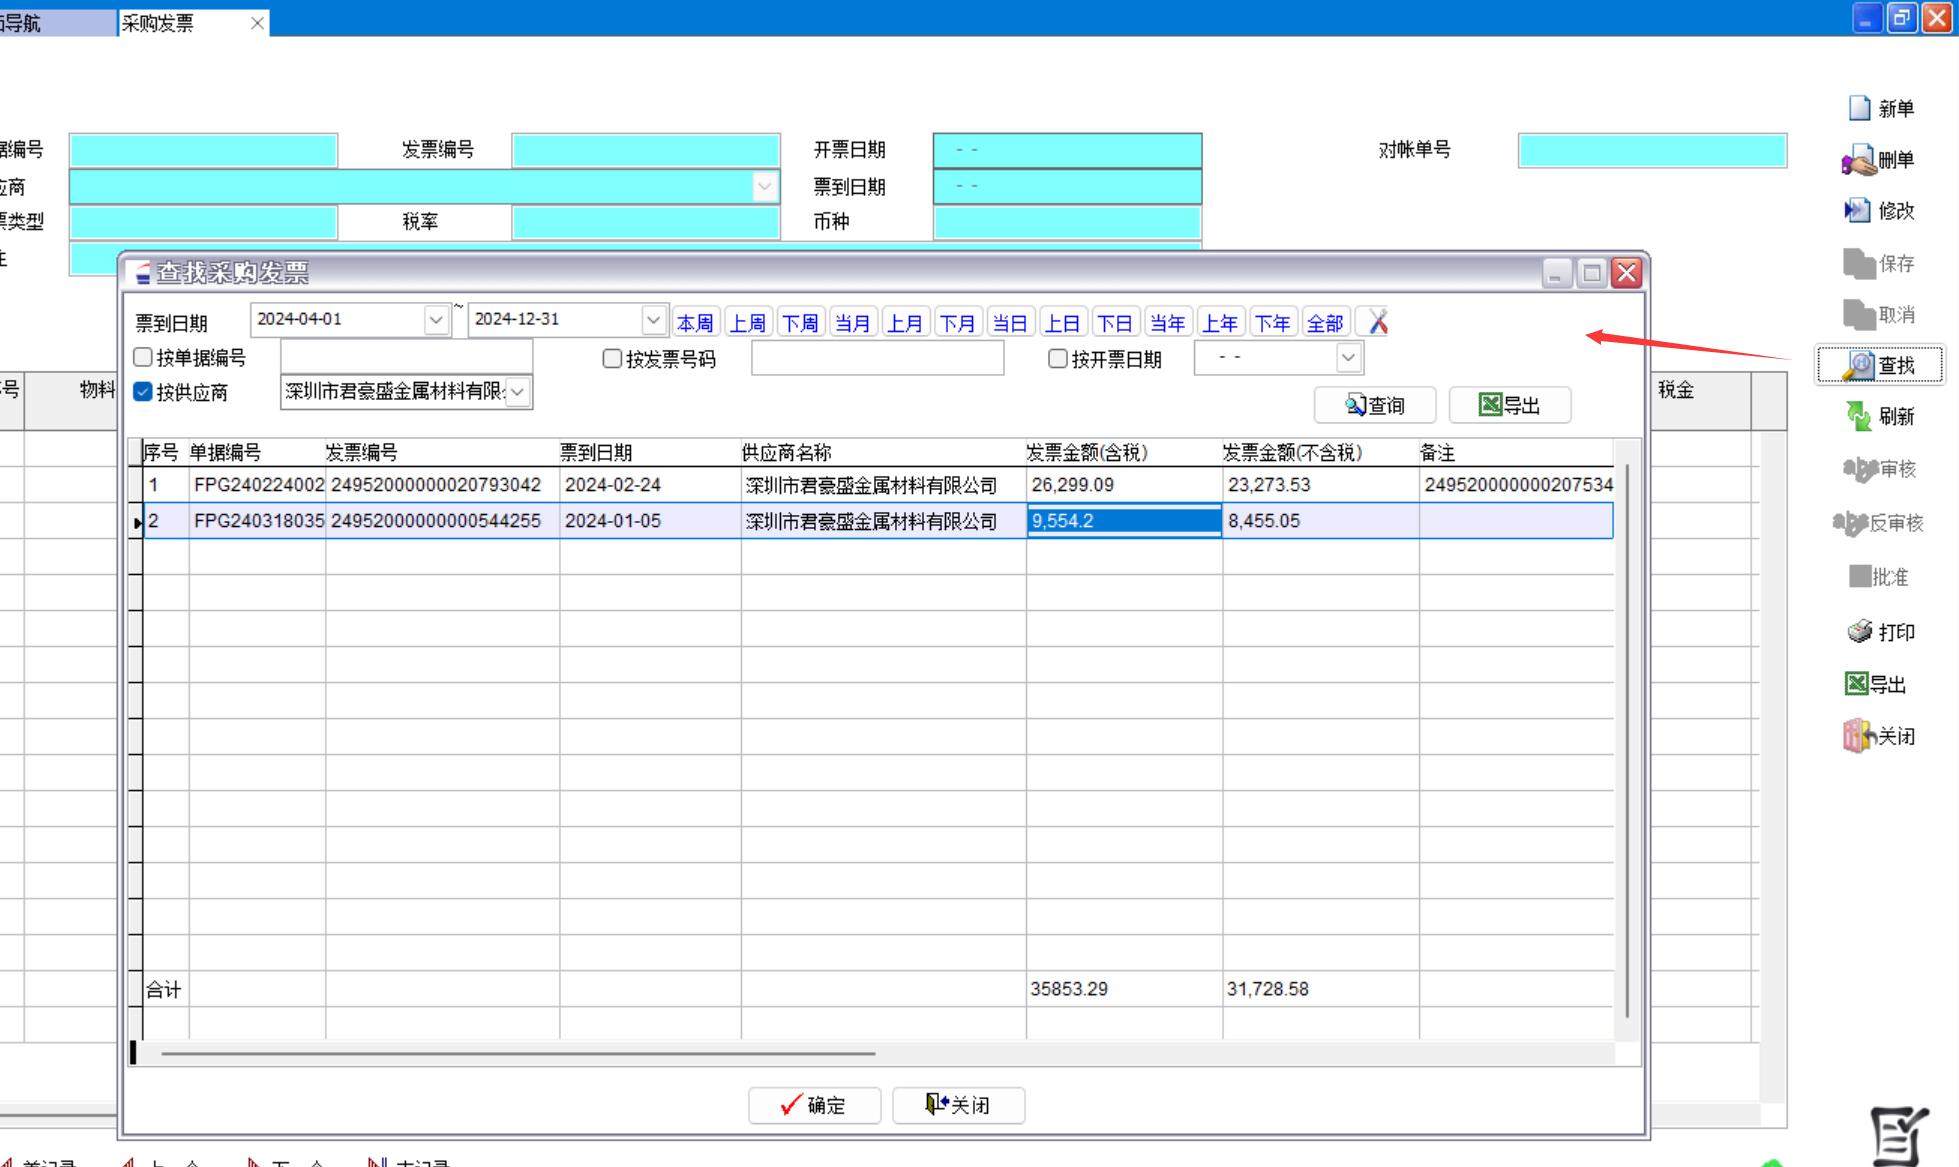Click the 修改 edit icon
Viewport: 1959px width, 1167px height.
pyautogui.click(x=1857, y=211)
